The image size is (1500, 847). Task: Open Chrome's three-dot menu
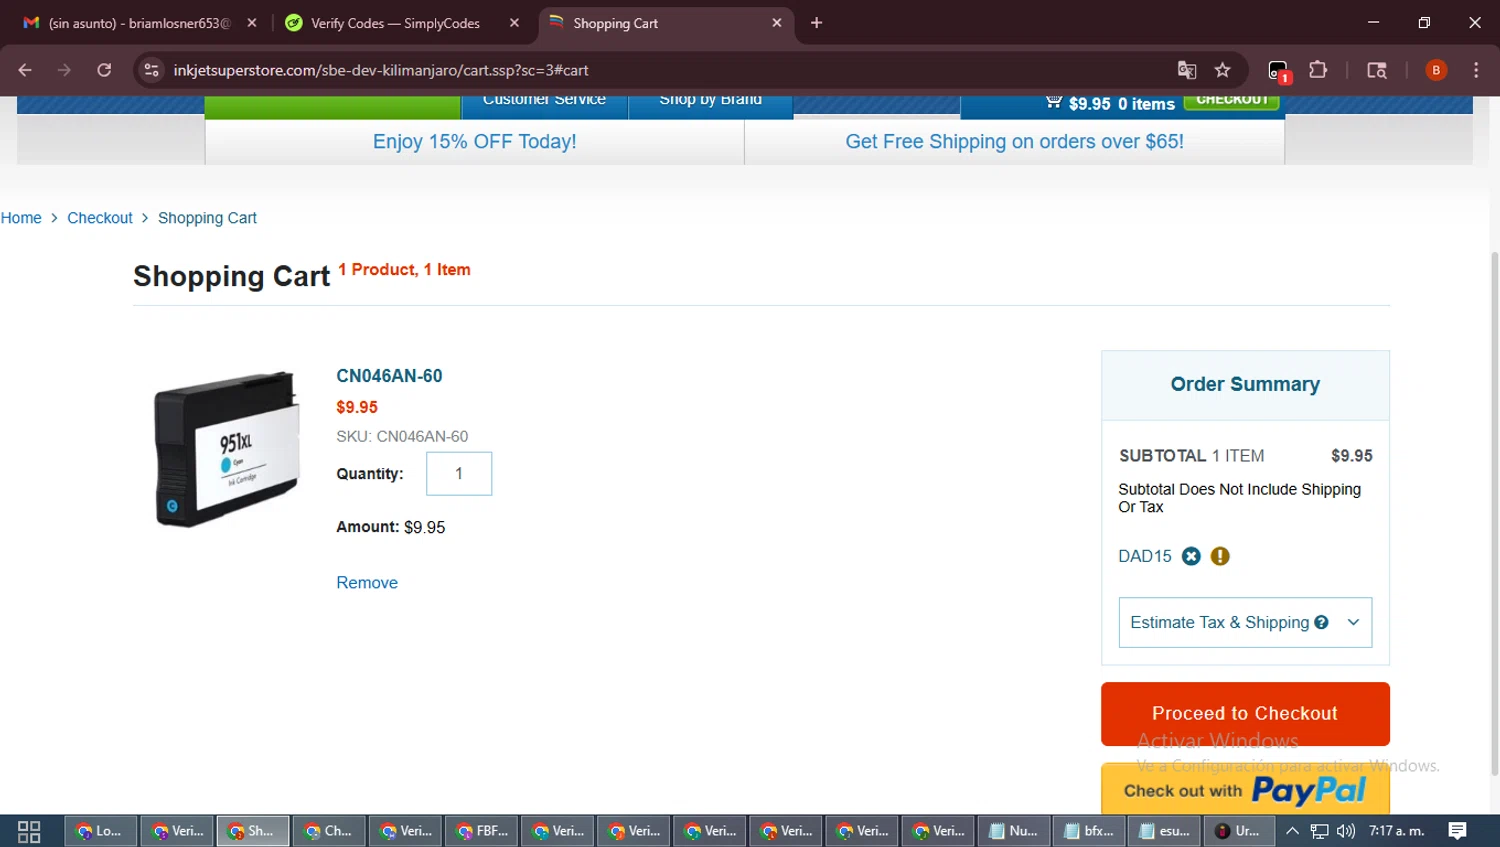(1476, 70)
